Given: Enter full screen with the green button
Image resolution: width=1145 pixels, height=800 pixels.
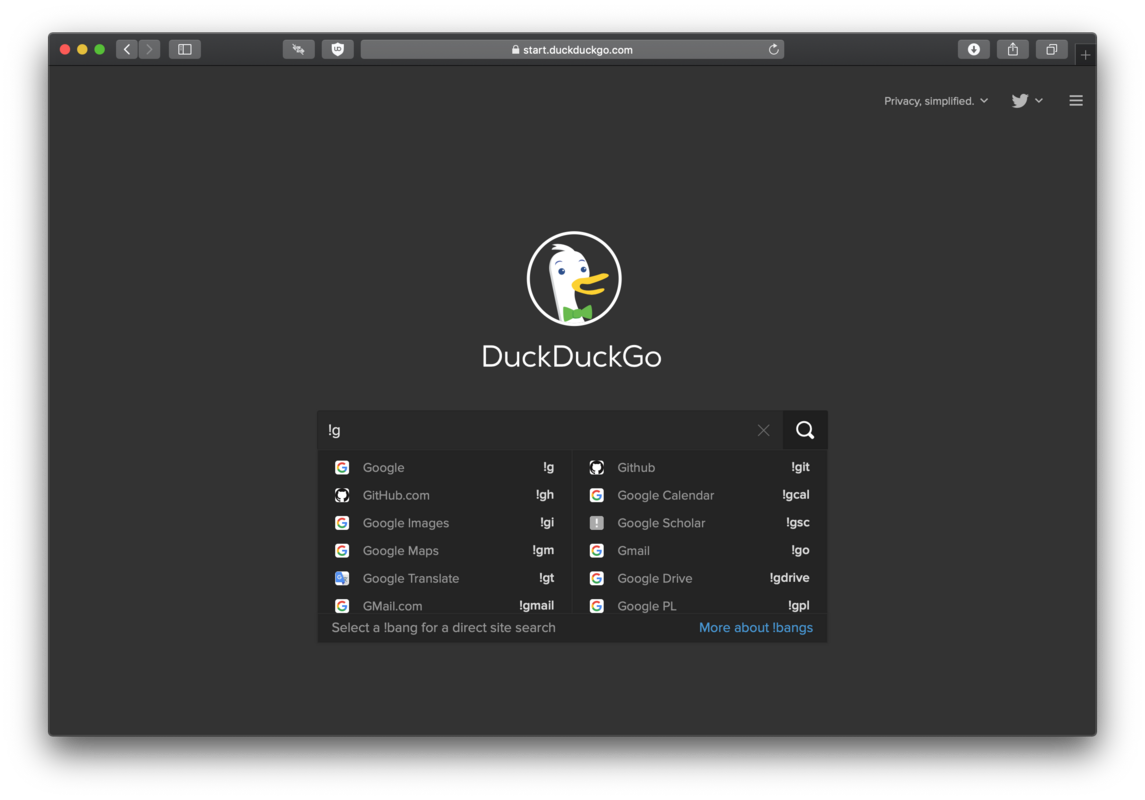Looking at the screenshot, I should (99, 50).
